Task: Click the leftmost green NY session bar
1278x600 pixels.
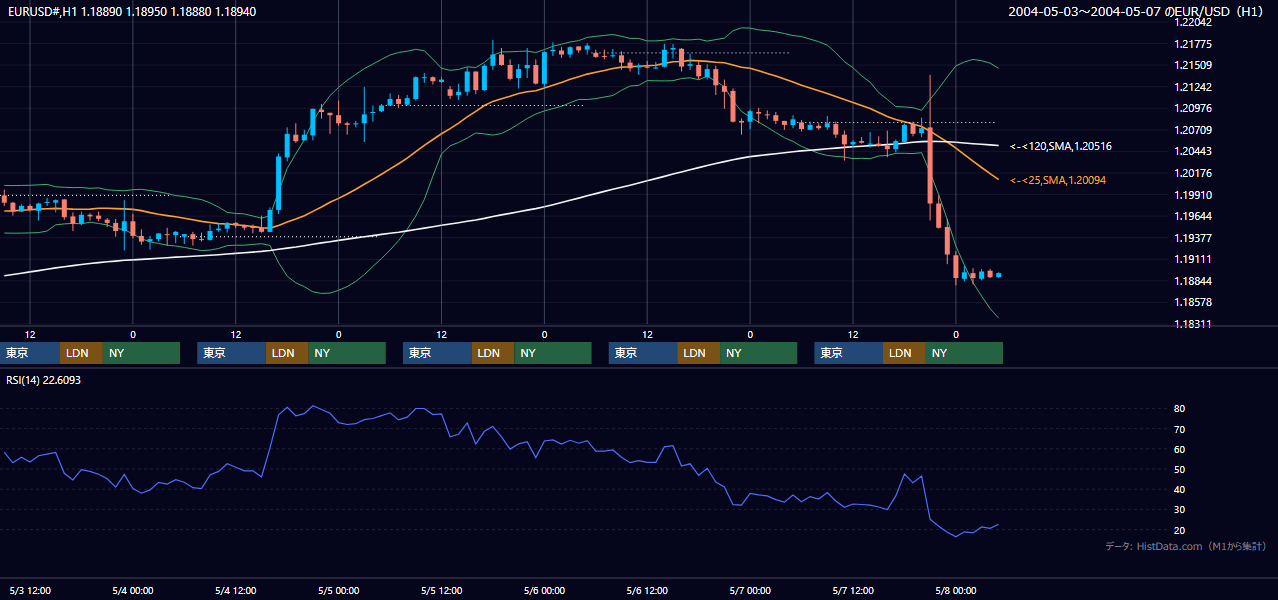Action: pyautogui.click(x=141, y=353)
